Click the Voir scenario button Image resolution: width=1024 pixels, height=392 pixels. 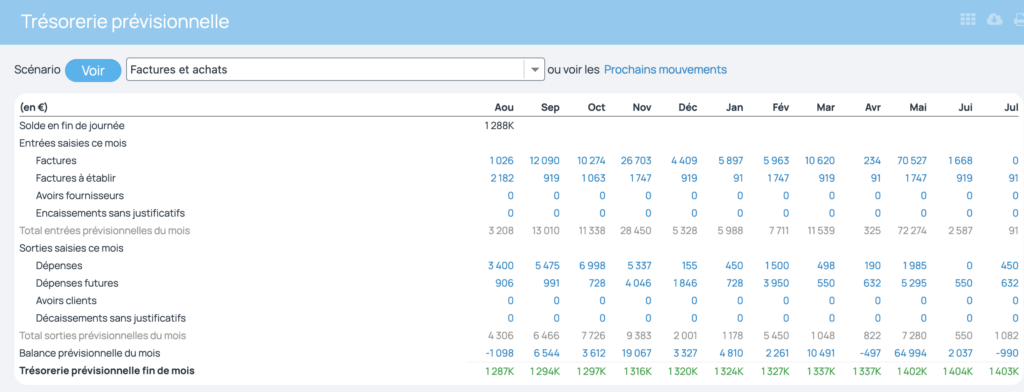tap(93, 70)
